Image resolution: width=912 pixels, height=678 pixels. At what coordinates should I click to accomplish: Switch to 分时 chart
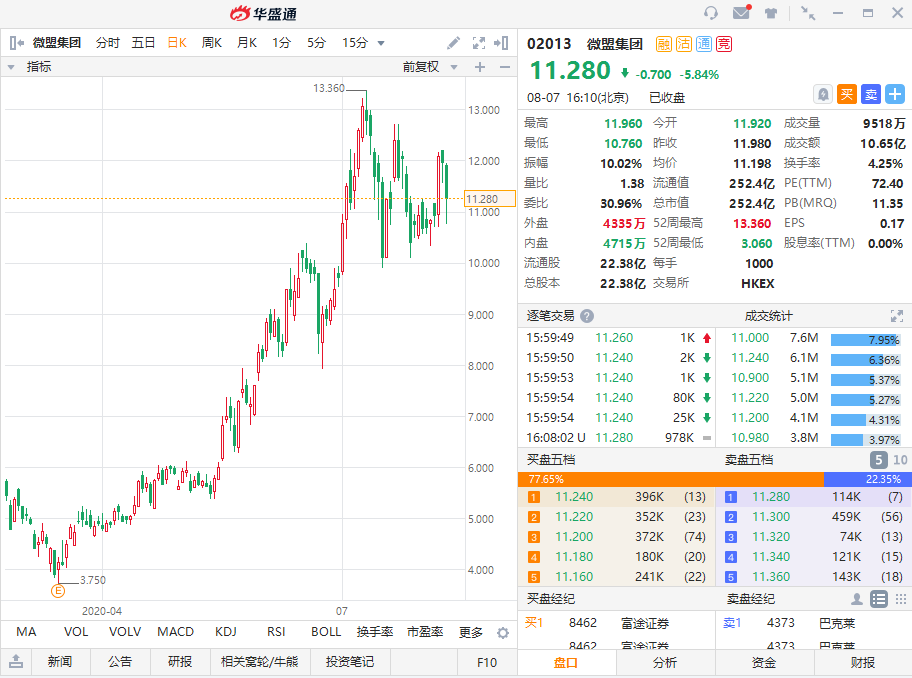[x=108, y=43]
